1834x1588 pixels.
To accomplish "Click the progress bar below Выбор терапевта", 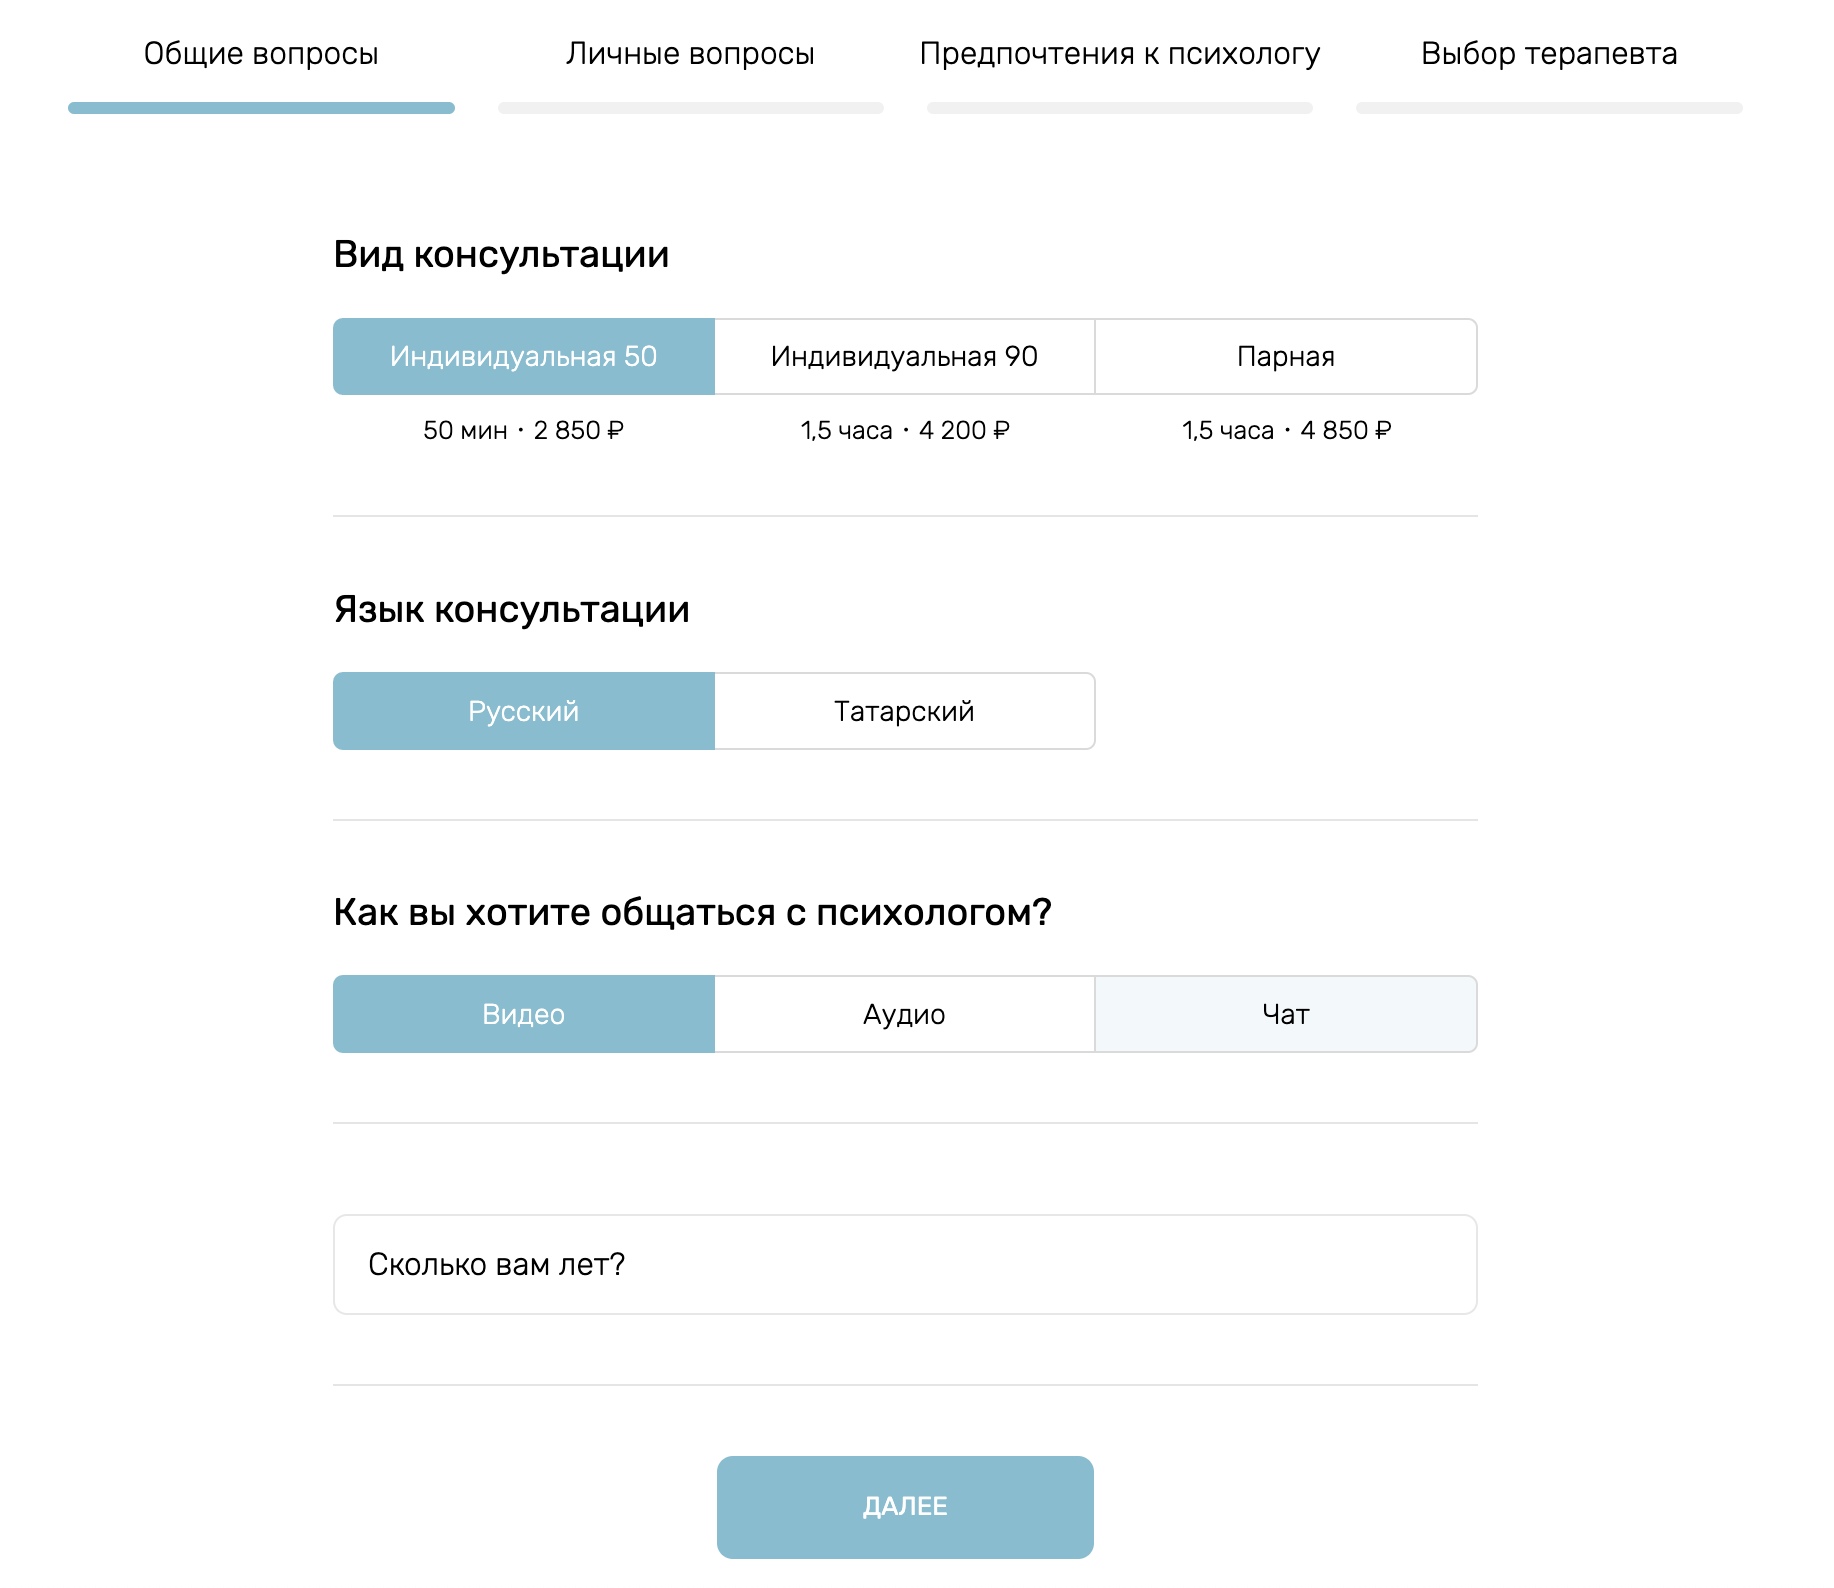I will pos(1548,108).
